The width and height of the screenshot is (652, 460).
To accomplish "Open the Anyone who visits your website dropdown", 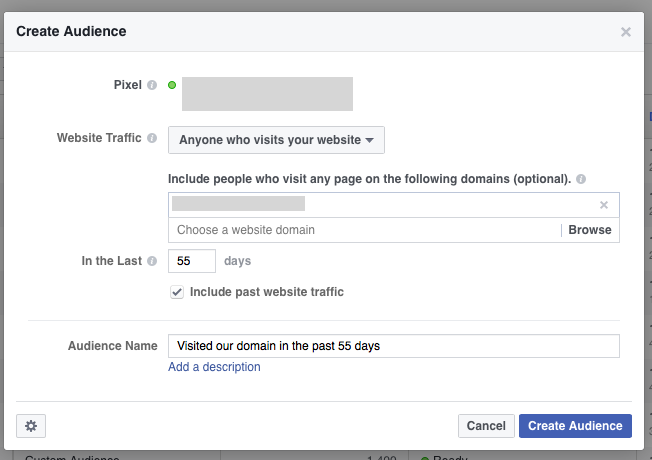I will pos(276,140).
